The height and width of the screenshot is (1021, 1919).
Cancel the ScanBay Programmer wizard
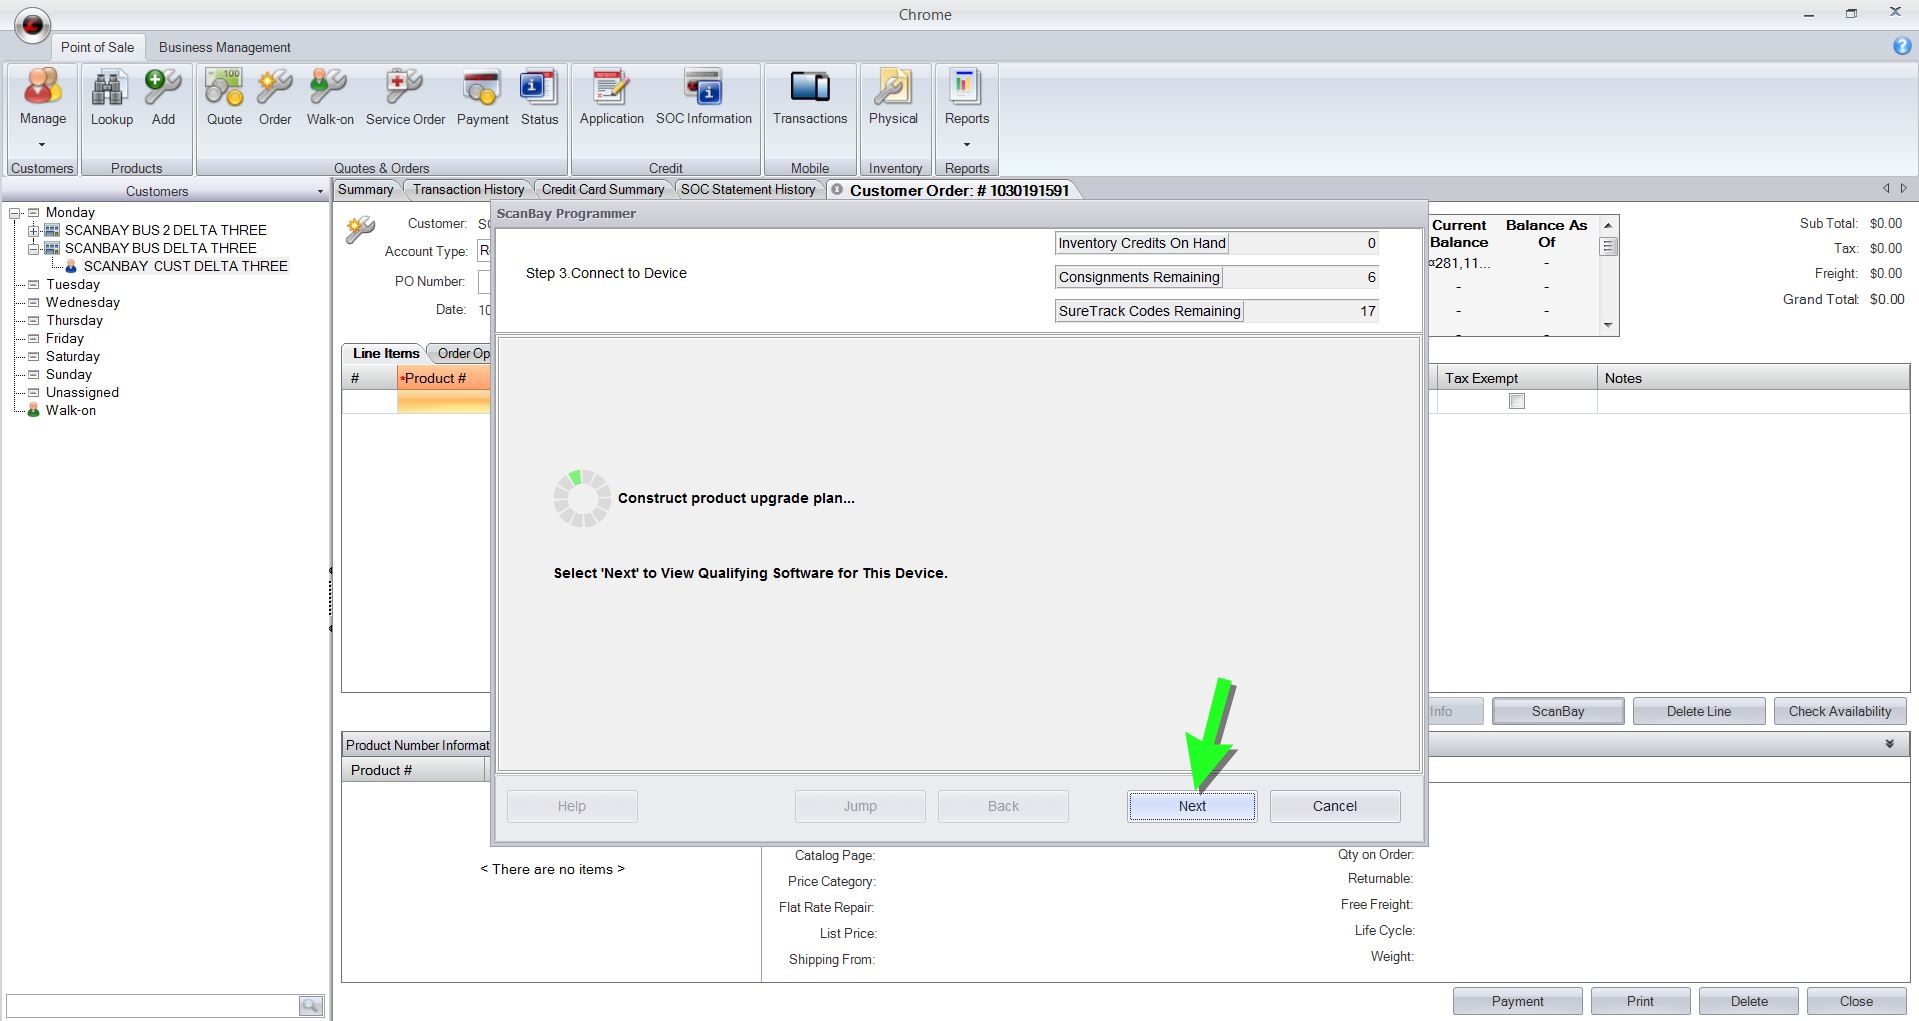click(x=1334, y=806)
